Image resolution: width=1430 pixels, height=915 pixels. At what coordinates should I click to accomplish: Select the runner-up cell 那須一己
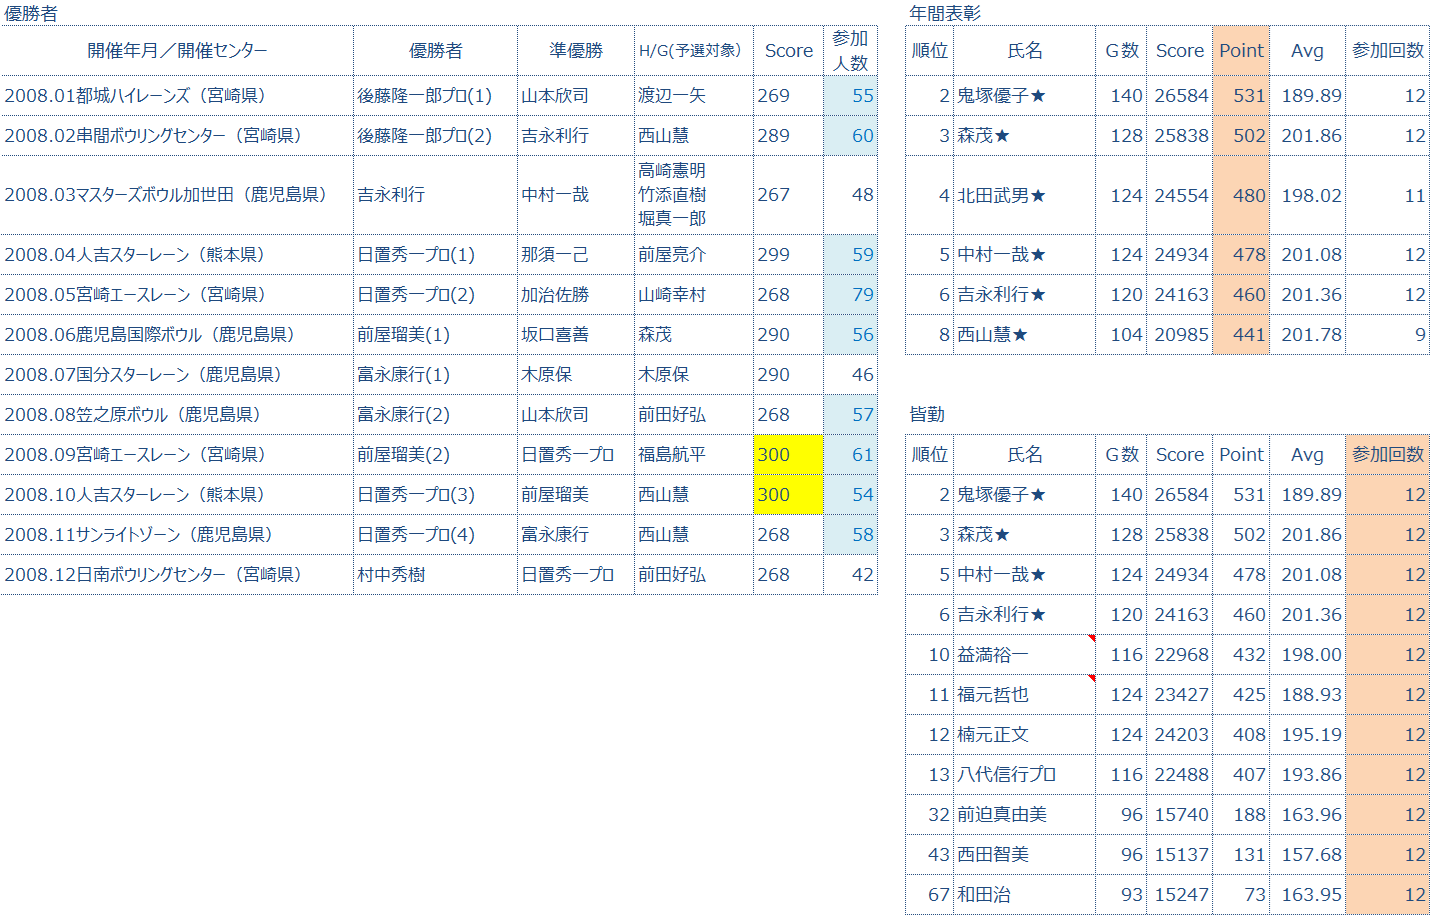pos(576,254)
